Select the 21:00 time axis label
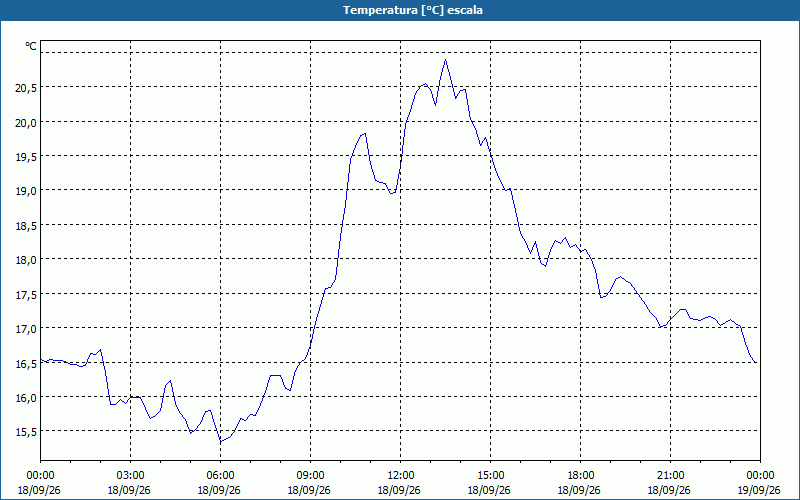The image size is (800, 500). pos(670,476)
